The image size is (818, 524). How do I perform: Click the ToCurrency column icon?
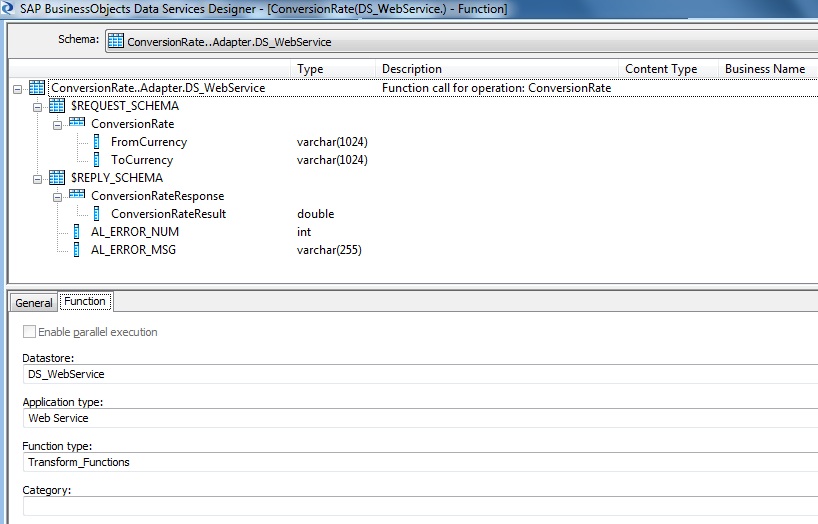(x=97, y=160)
